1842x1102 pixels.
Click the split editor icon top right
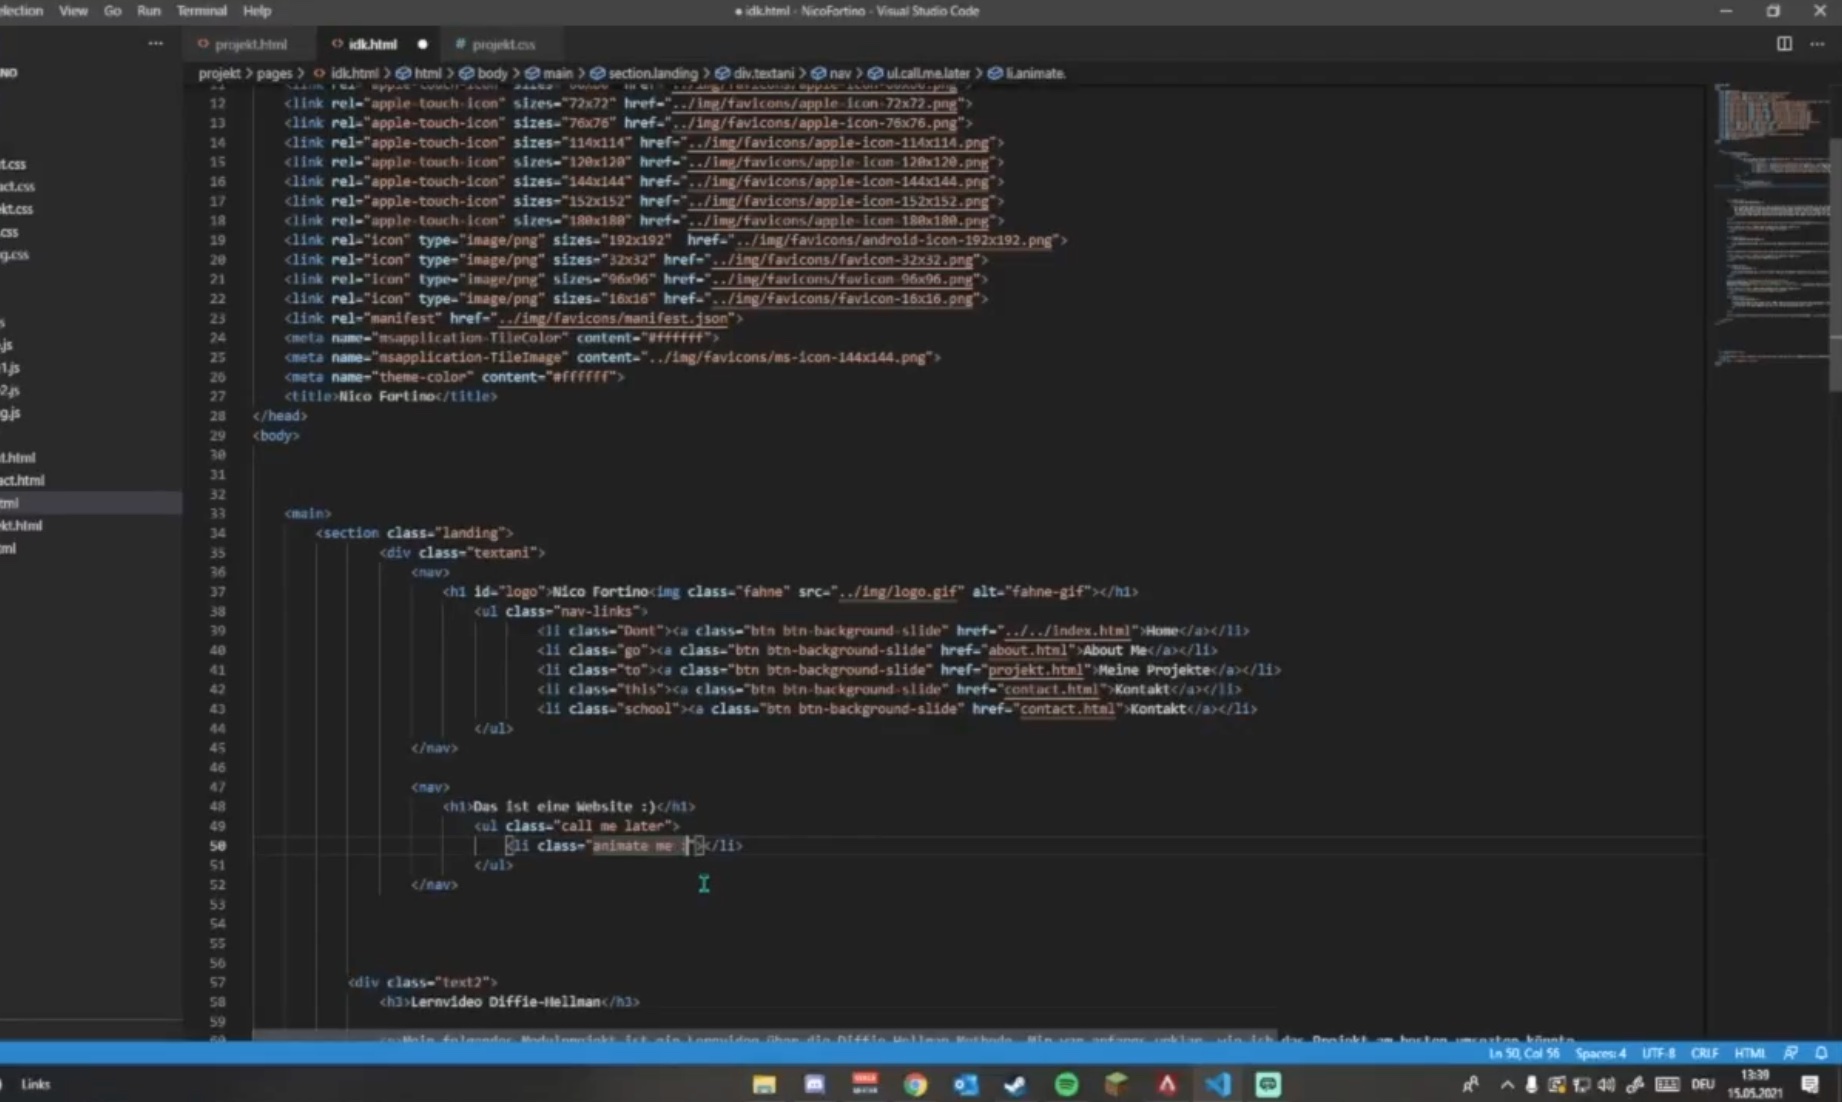(1784, 44)
